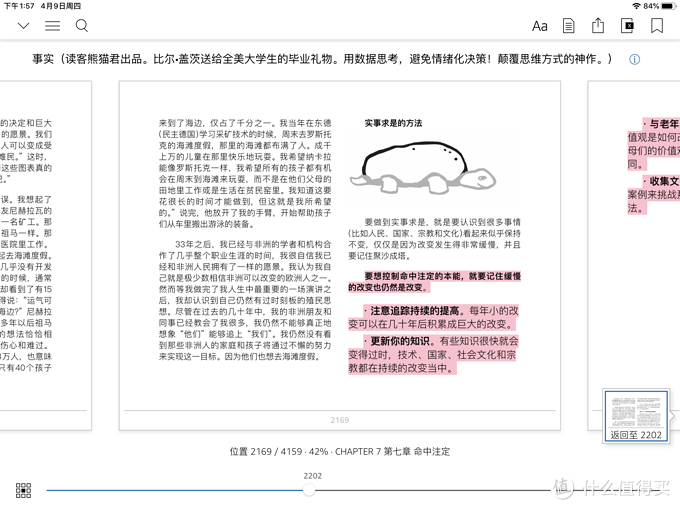Tap the page position slider knob
The width and height of the screenshot is (680, 510).
click(309, 490)
